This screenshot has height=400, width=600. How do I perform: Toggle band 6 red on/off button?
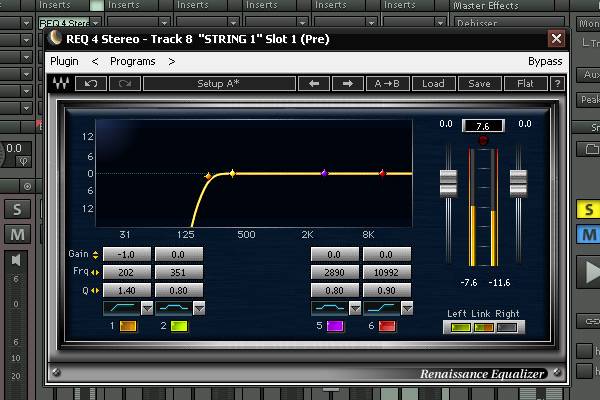[387, 326]
